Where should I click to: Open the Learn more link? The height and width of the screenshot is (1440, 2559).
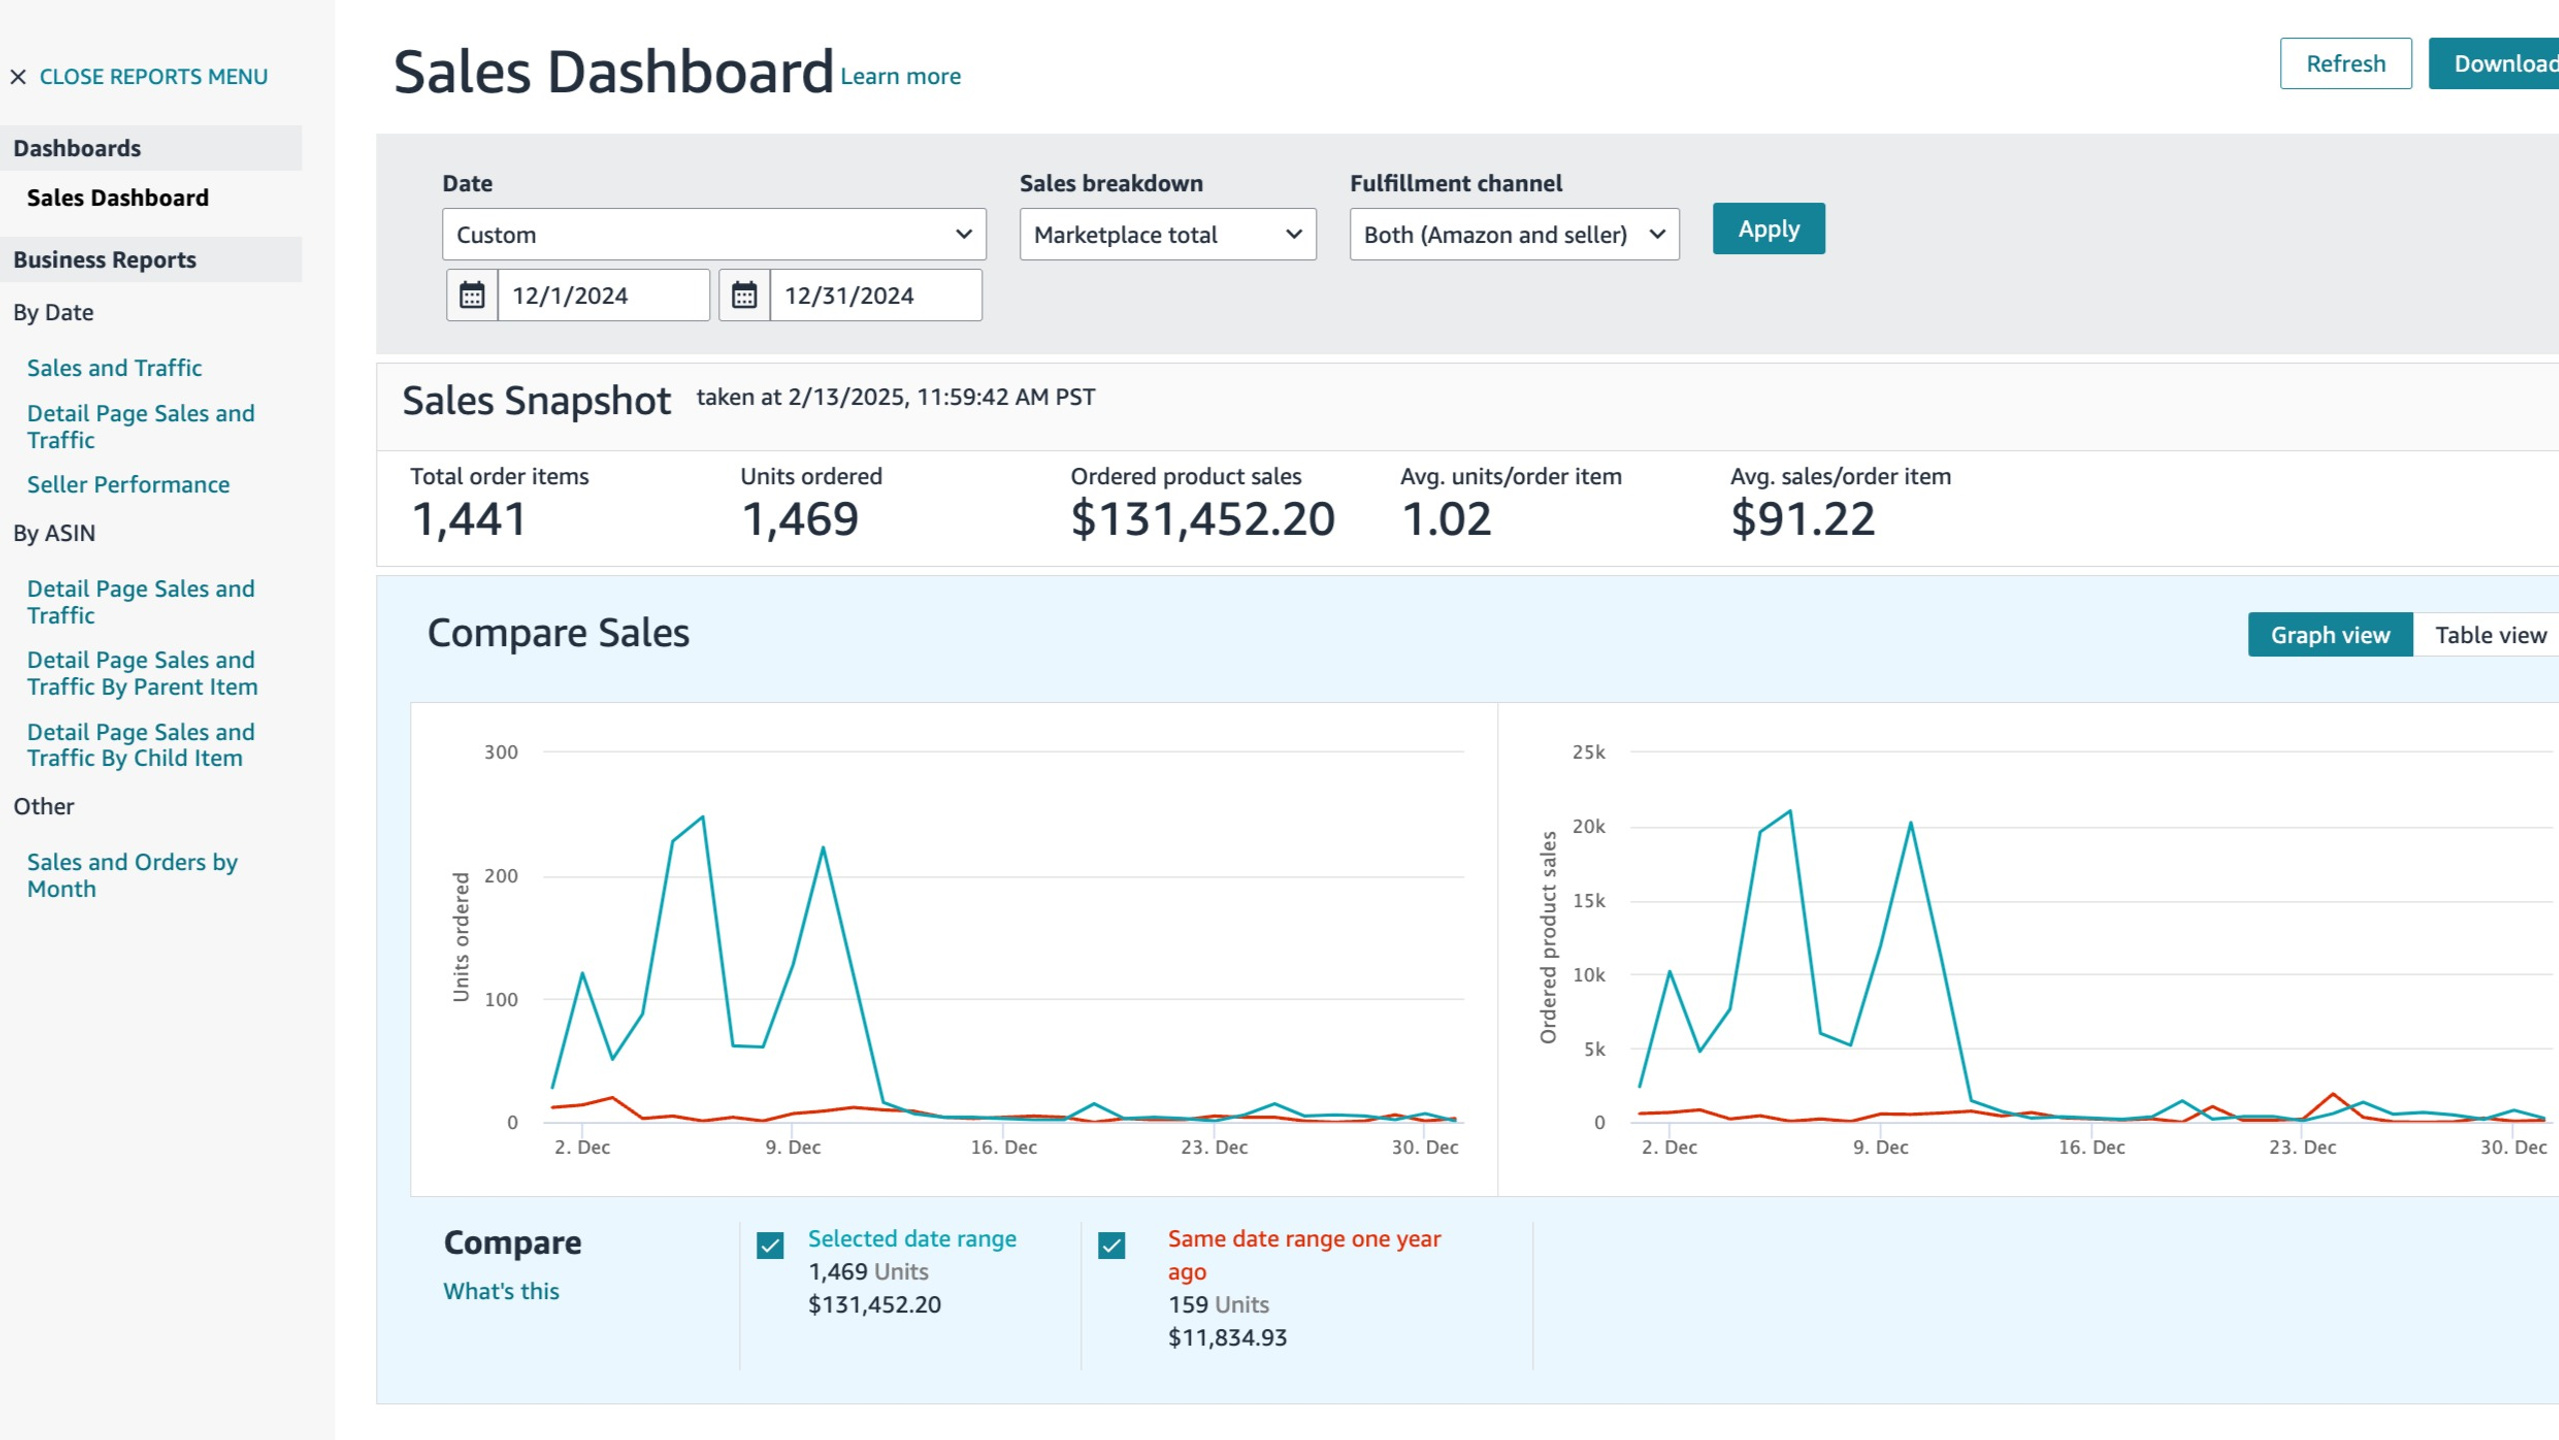point(900,76)
